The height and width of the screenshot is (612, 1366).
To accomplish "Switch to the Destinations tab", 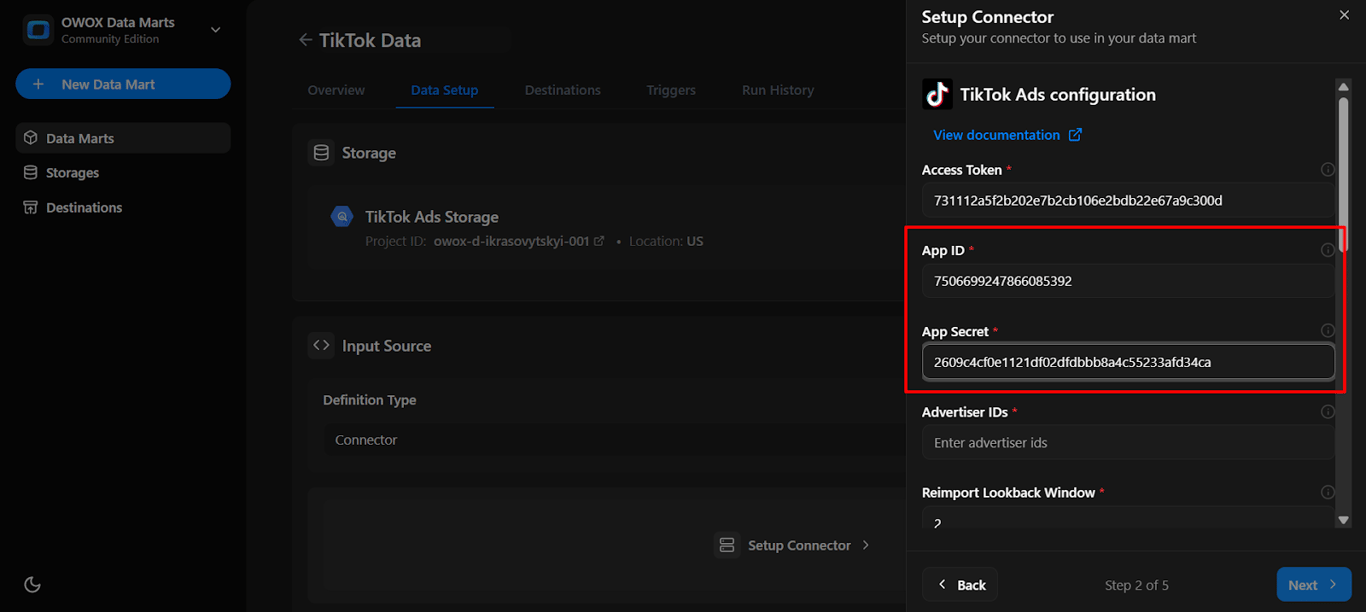I will pyautogui.click(x=563, y=90).
